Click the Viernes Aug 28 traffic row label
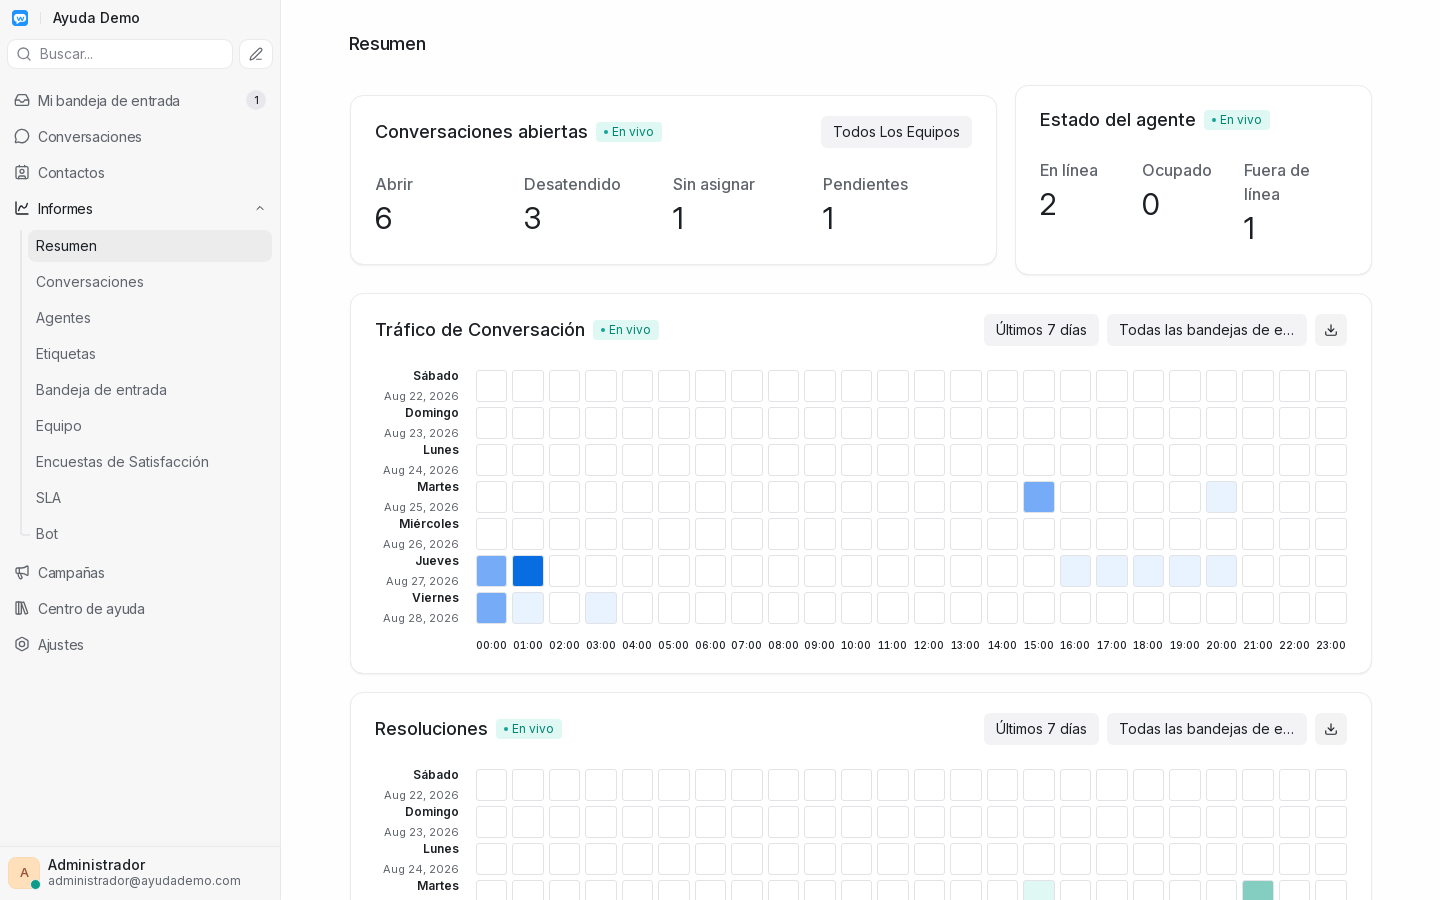The image size is (1440, 900). pos(421,608)
